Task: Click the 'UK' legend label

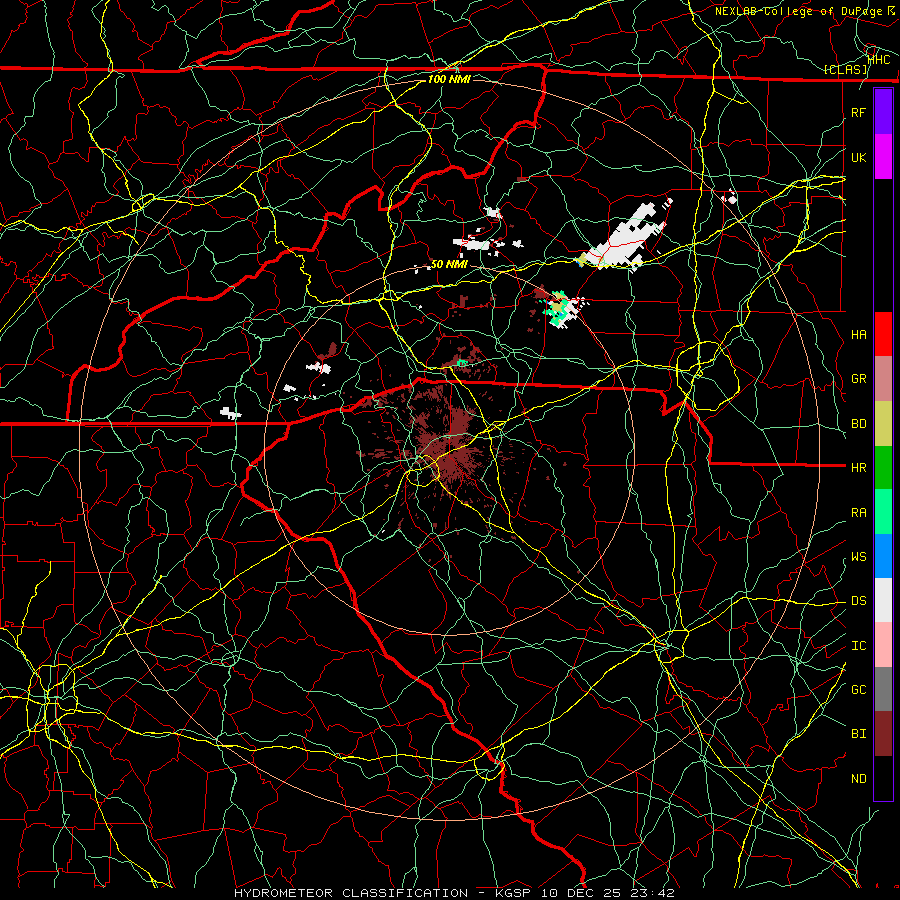Action: pos(859,157)
